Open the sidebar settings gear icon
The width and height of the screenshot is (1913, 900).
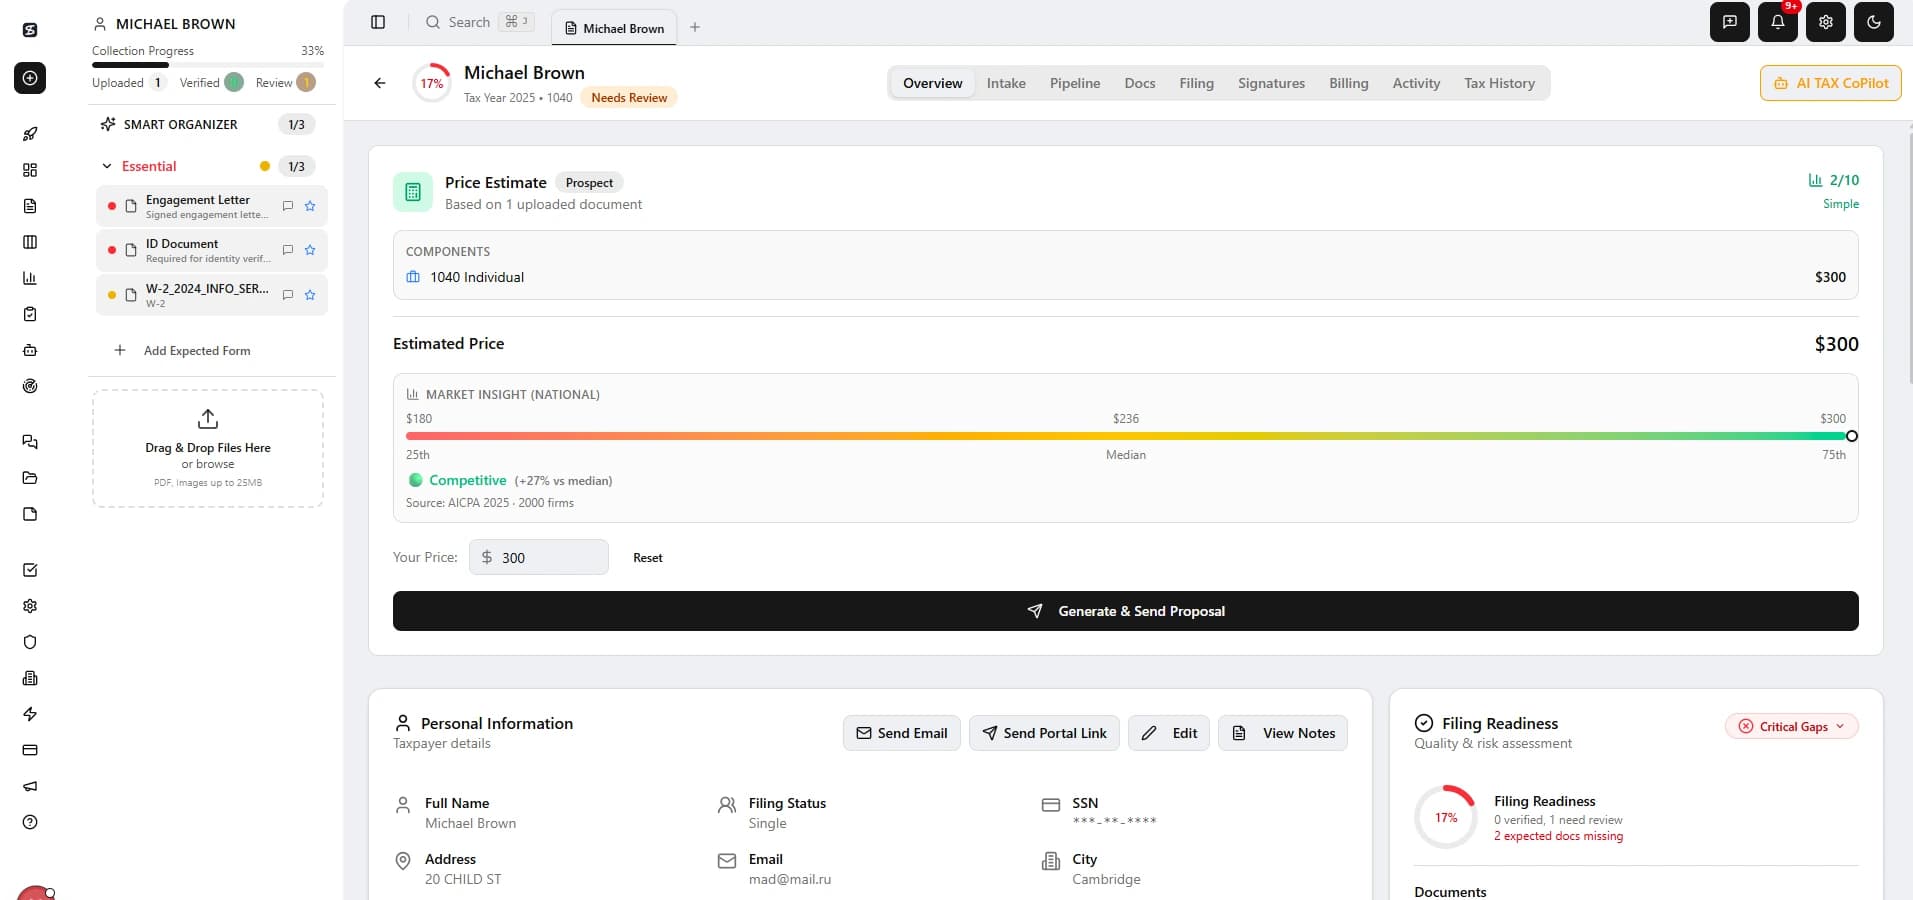point(30,606)
